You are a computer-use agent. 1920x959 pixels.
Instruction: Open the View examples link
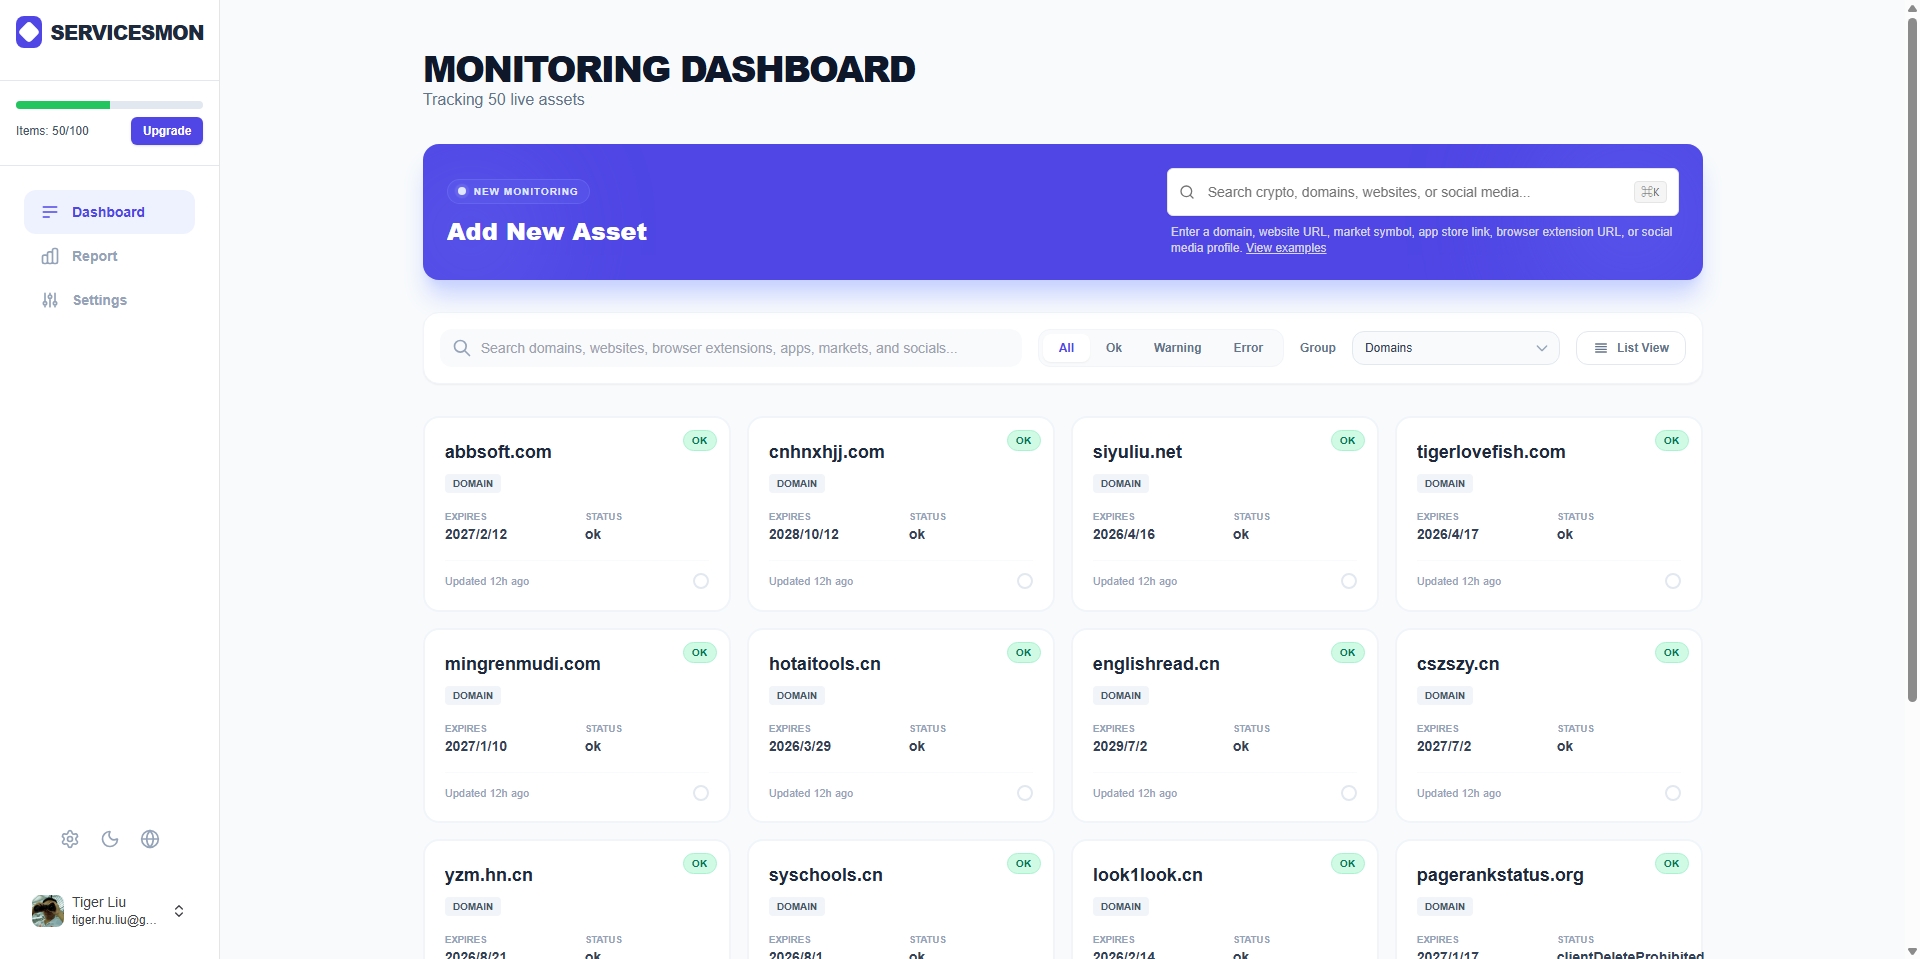(1286, 248)
